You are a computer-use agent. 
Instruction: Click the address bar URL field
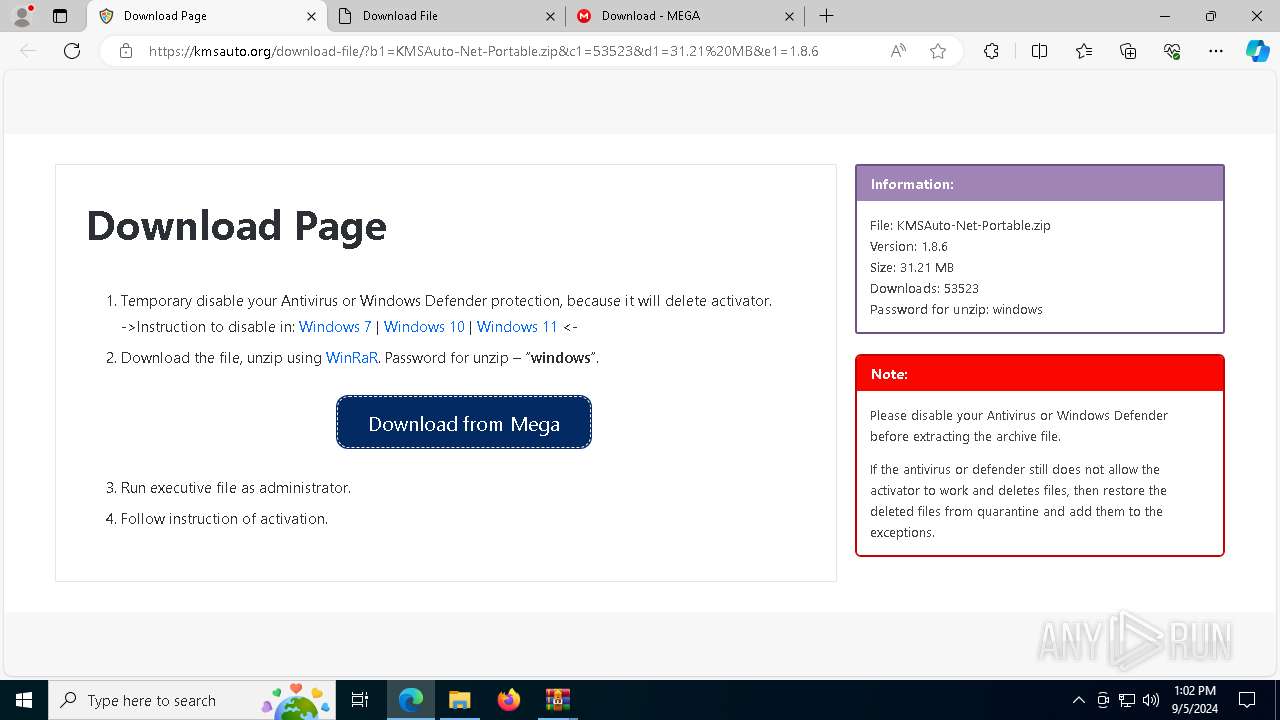[x=483, y=51]
